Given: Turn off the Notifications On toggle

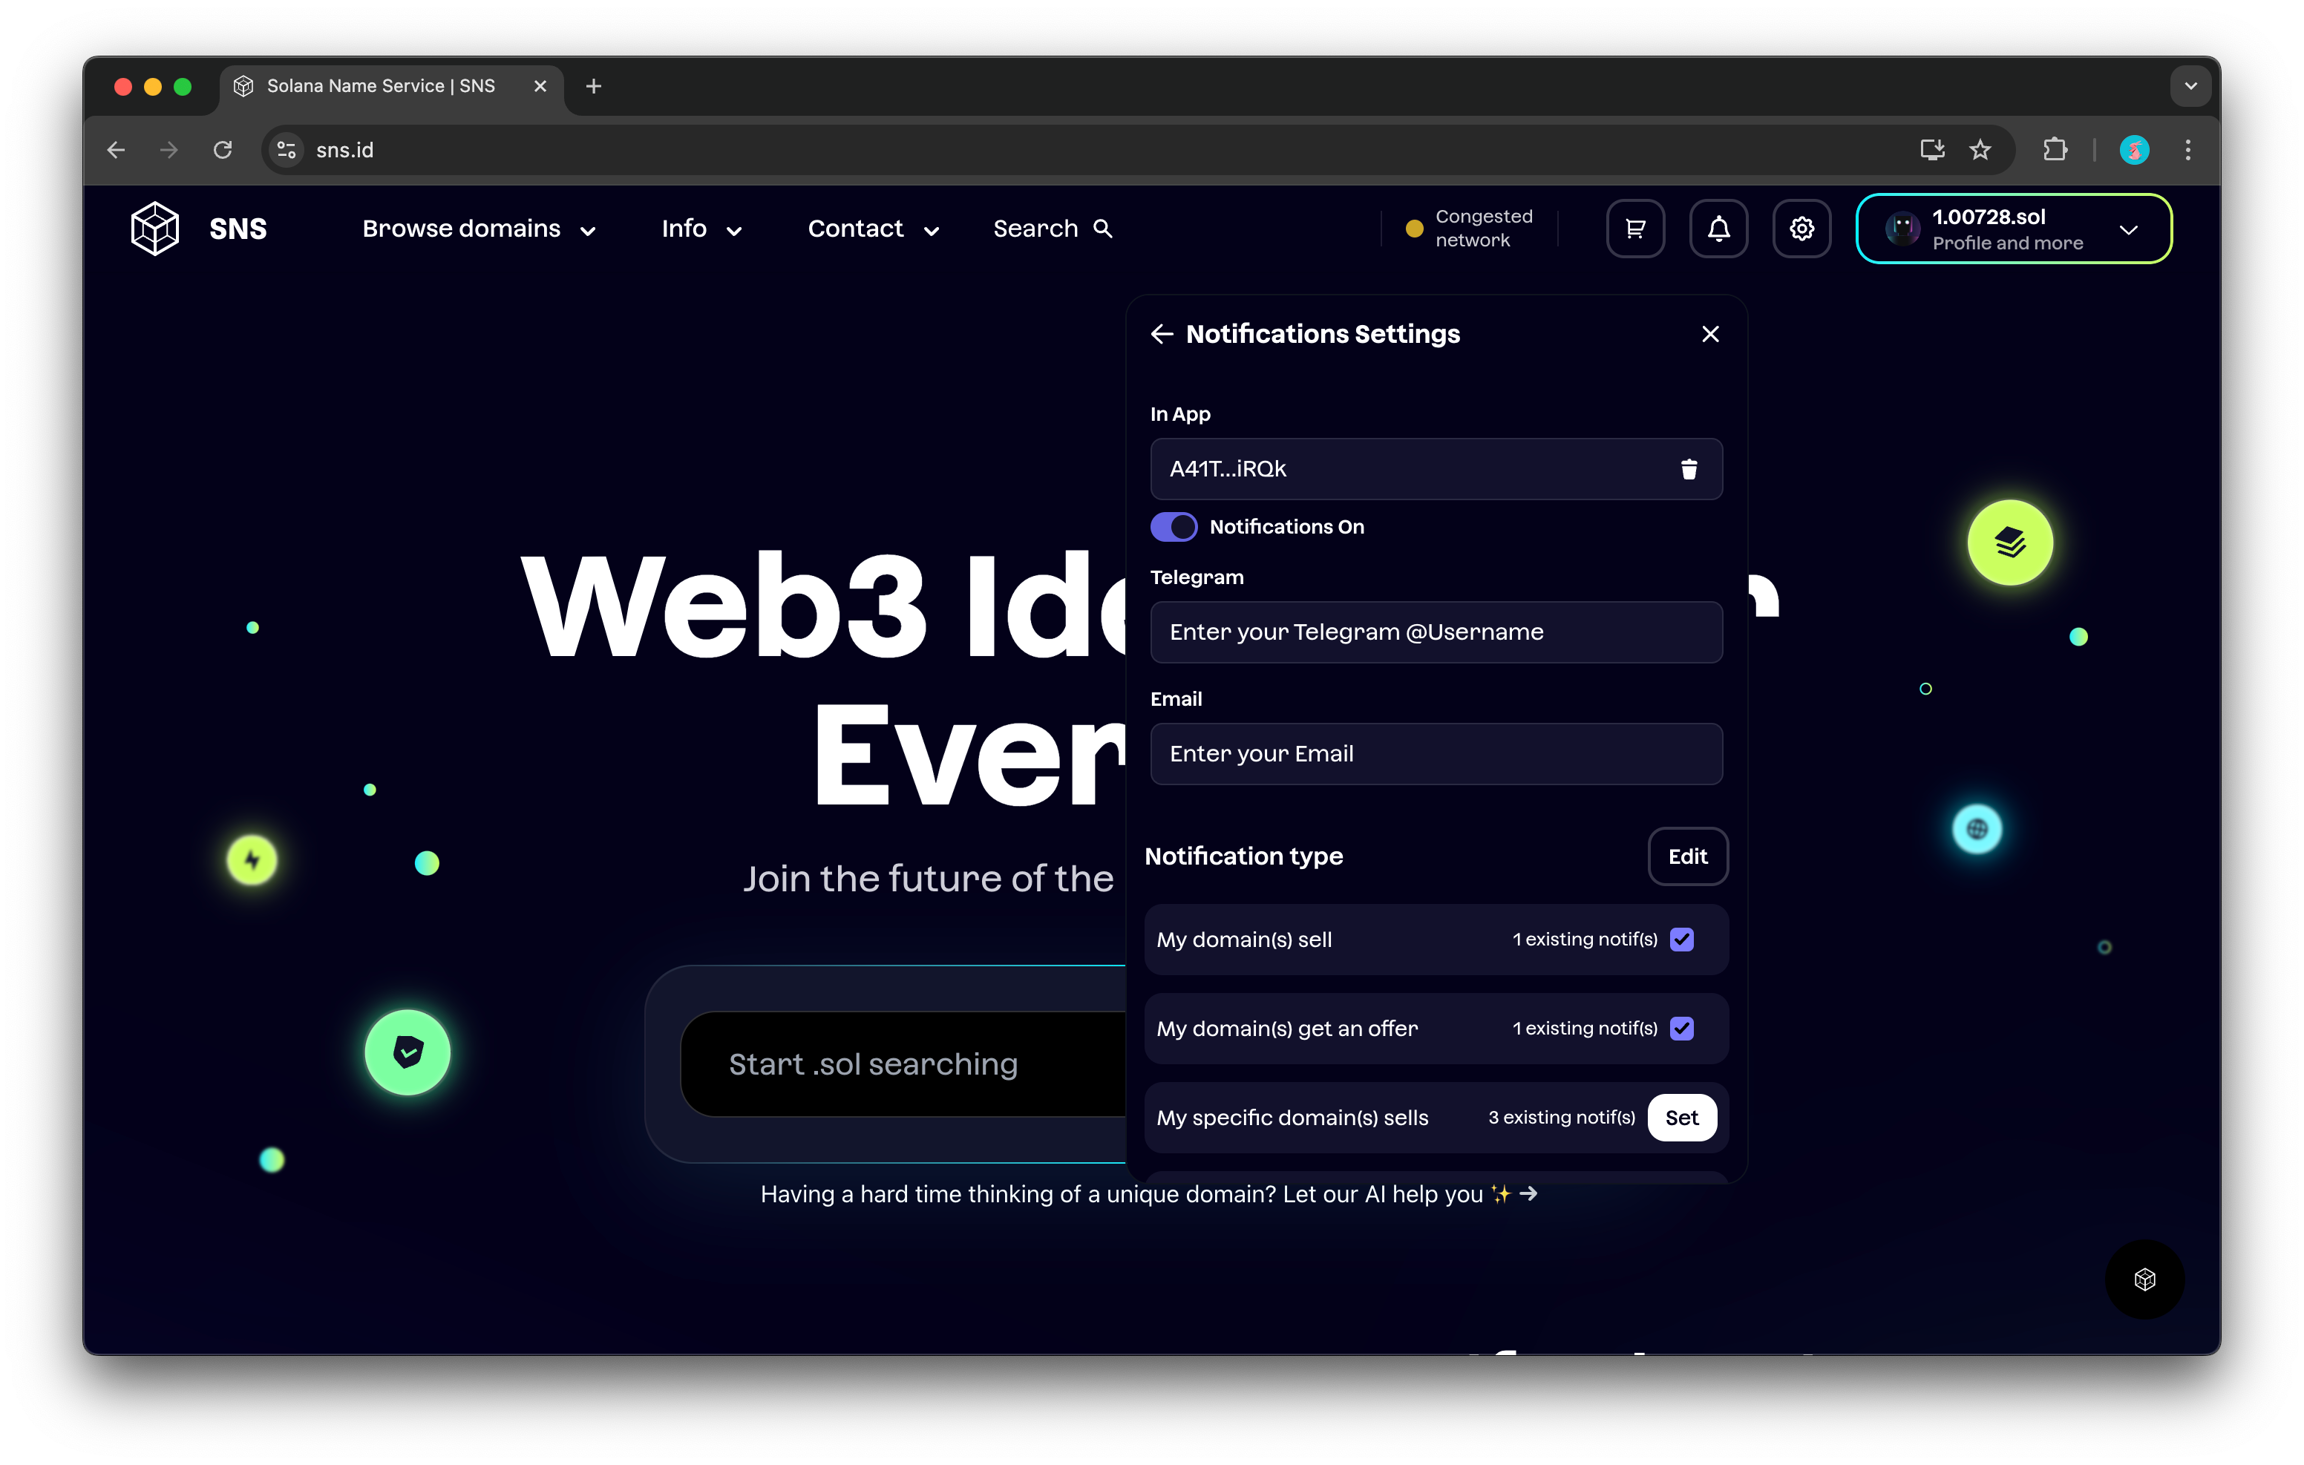Looking at the screenshot, I should [1173, 527].
